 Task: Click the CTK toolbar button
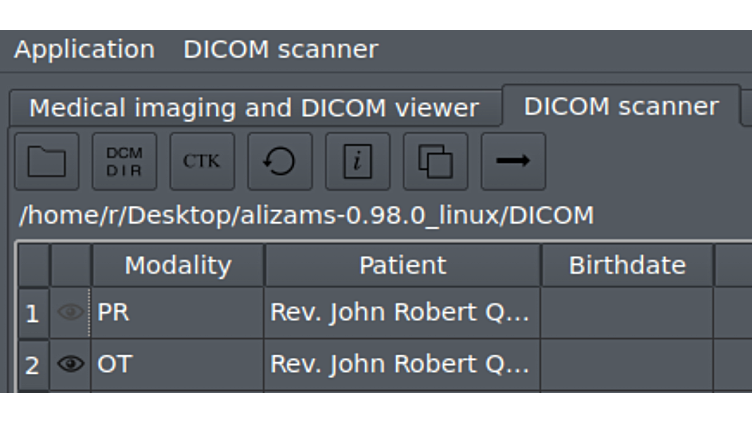tap(202, 161)
